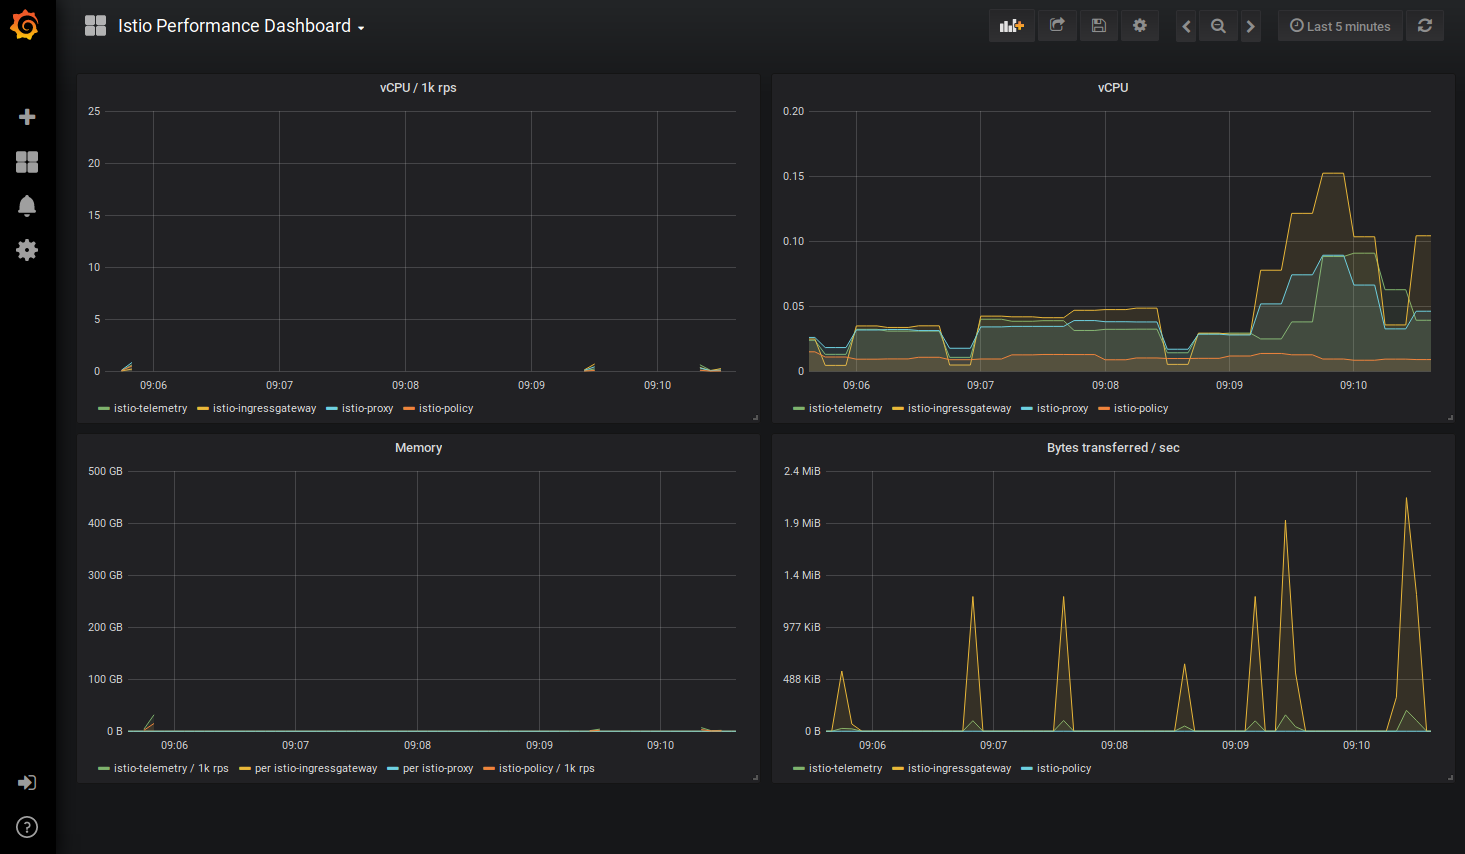Click the resize handle of vCPU panel
This screenshot has width=1465, height=854.
pos(1450,418)
